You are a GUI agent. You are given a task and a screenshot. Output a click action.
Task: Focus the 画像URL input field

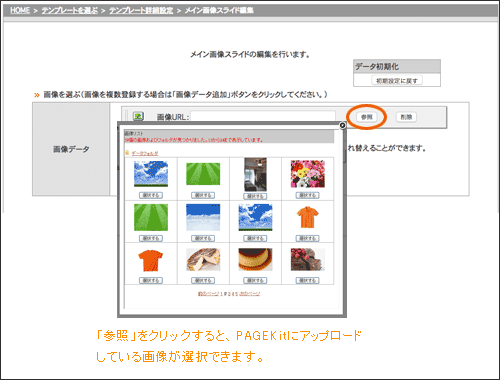[263, 116]
